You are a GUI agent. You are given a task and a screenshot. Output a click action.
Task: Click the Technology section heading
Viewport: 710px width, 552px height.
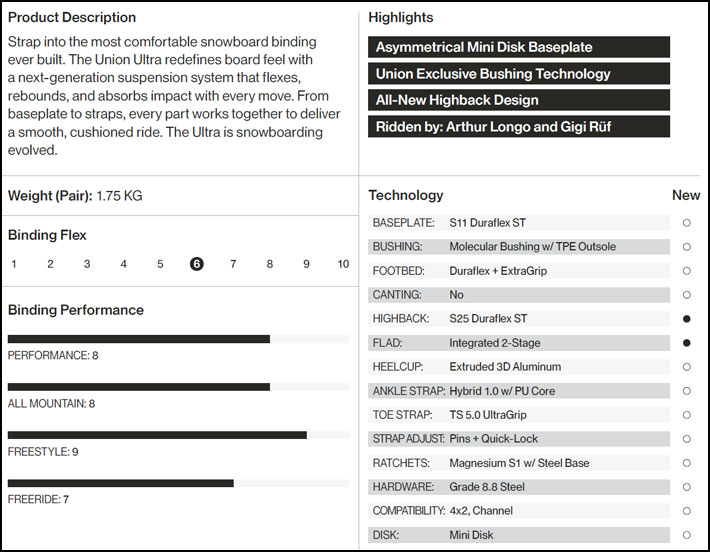[405, 195]
